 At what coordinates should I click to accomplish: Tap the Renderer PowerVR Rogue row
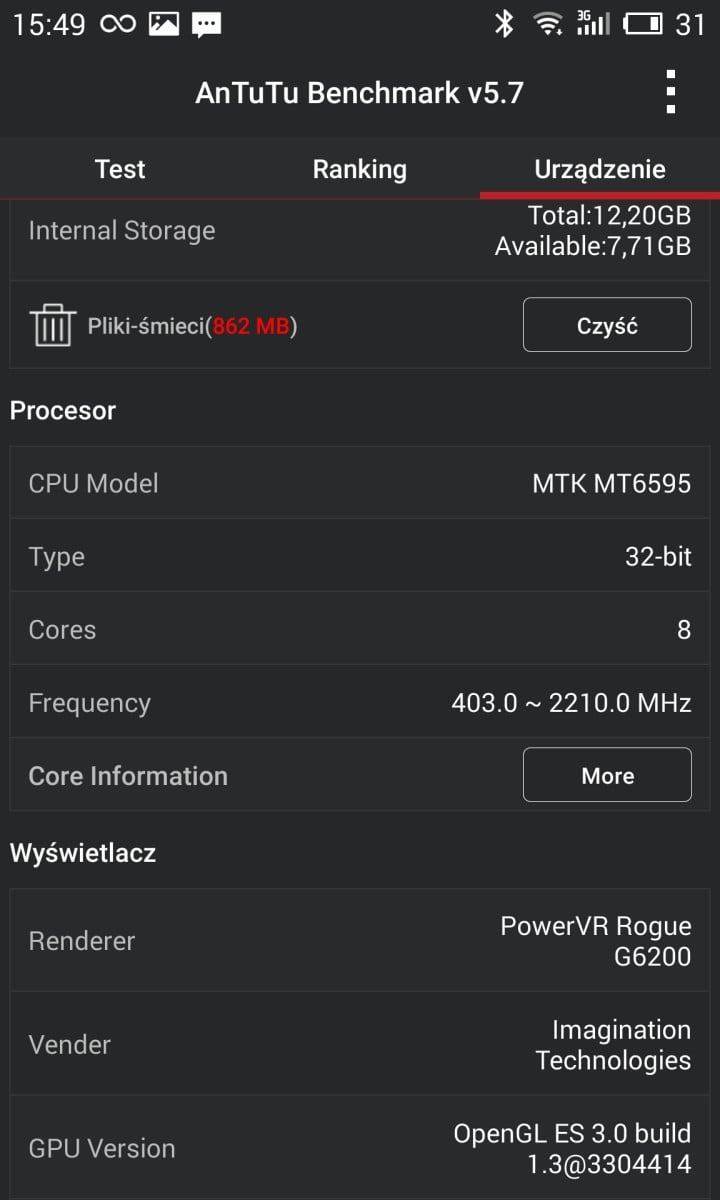click(x=360, y=940)
